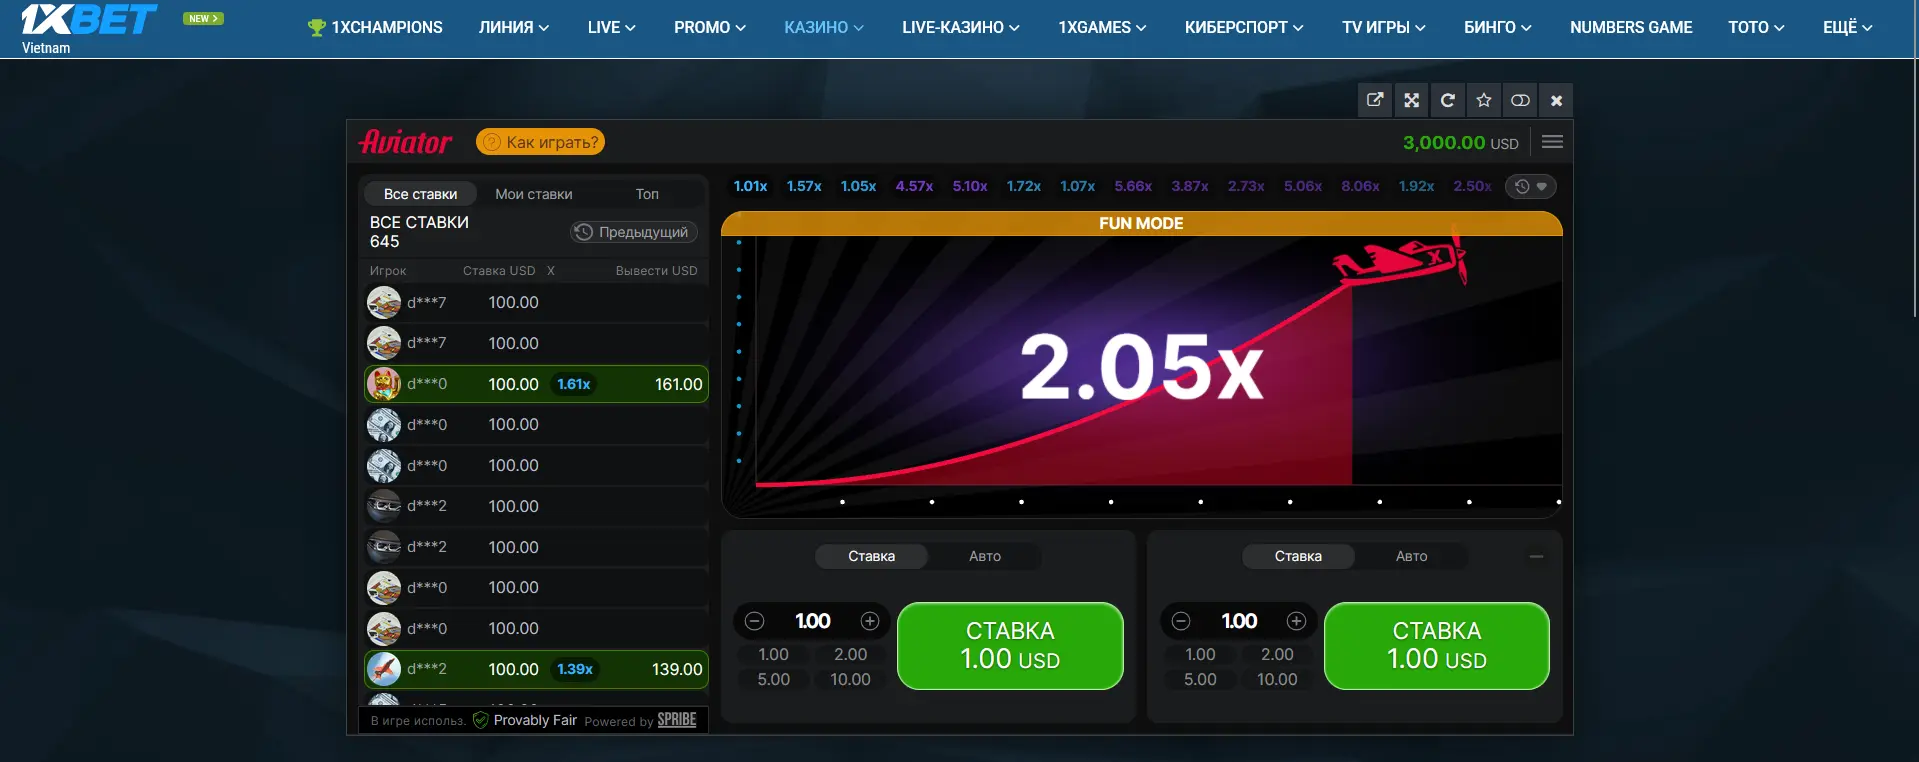
Task: Open the Aviator hamburger menu
Action: point(1552,142)
